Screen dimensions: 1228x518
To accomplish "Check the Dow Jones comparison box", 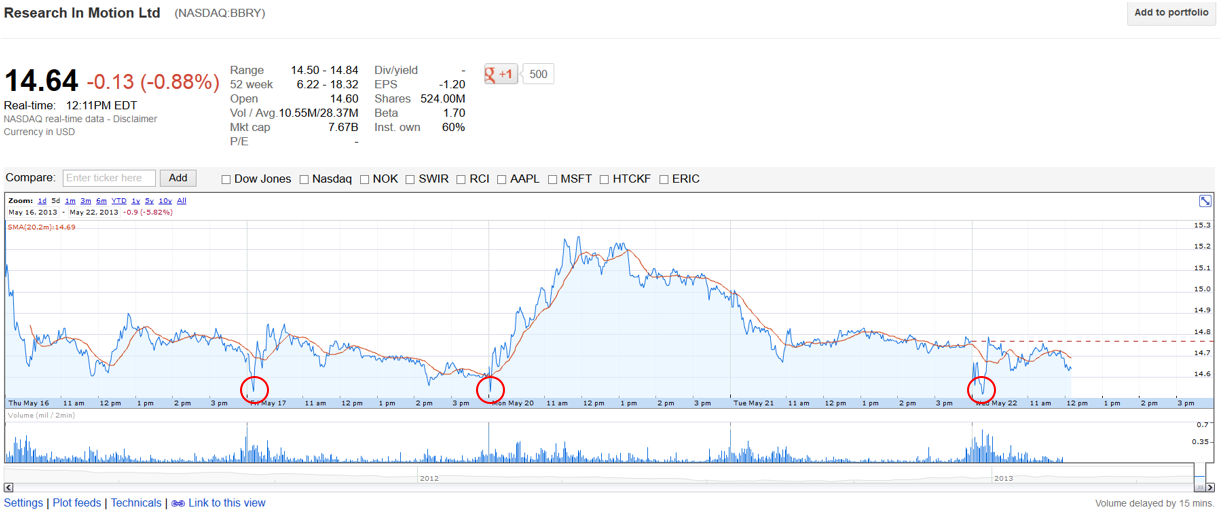I will (226, 180).
